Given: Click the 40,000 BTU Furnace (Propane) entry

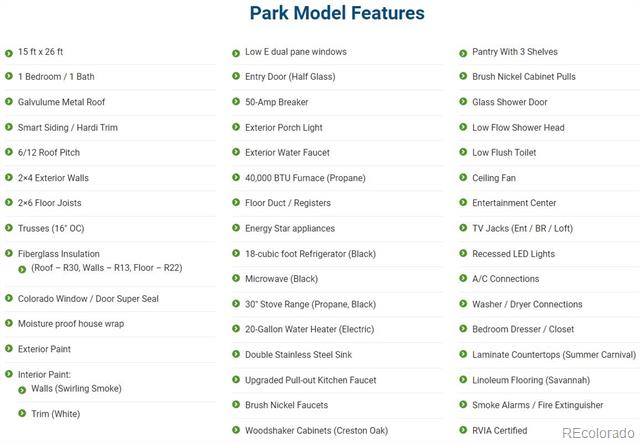Looking at the screenshot, I should (x=305, y=178).
